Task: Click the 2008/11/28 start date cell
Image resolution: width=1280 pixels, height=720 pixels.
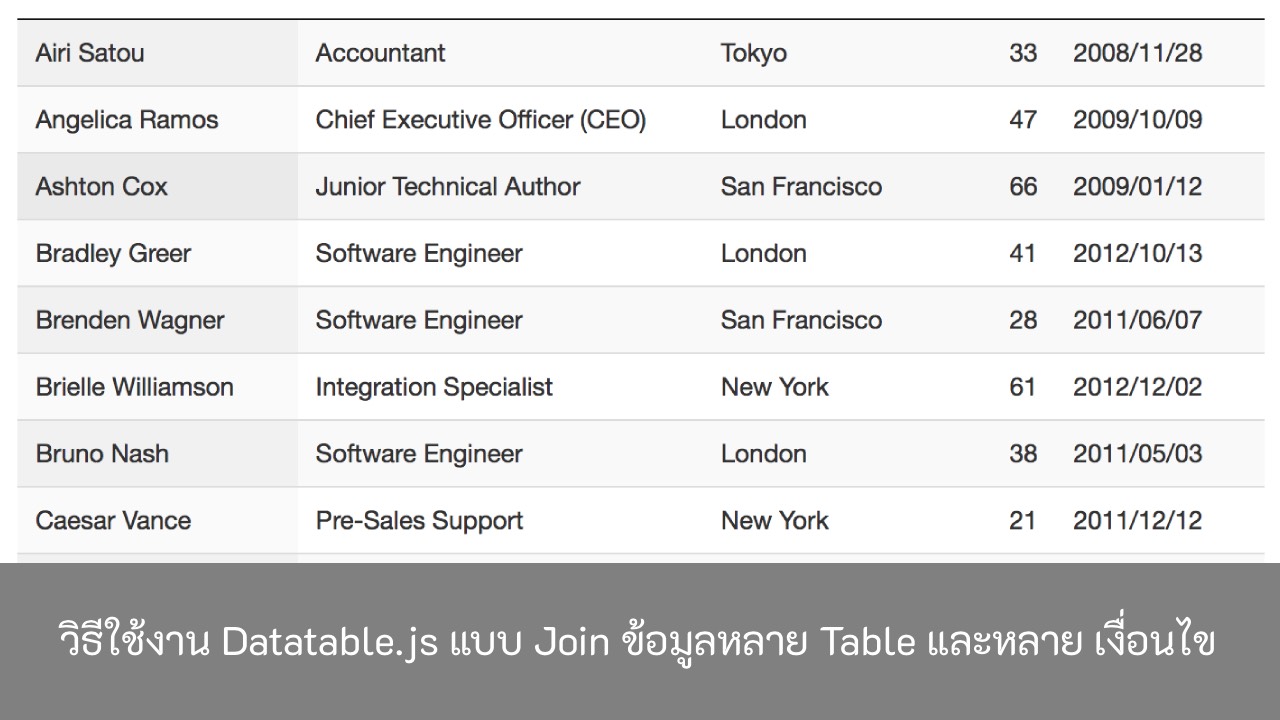Action: click(1159, 53)
